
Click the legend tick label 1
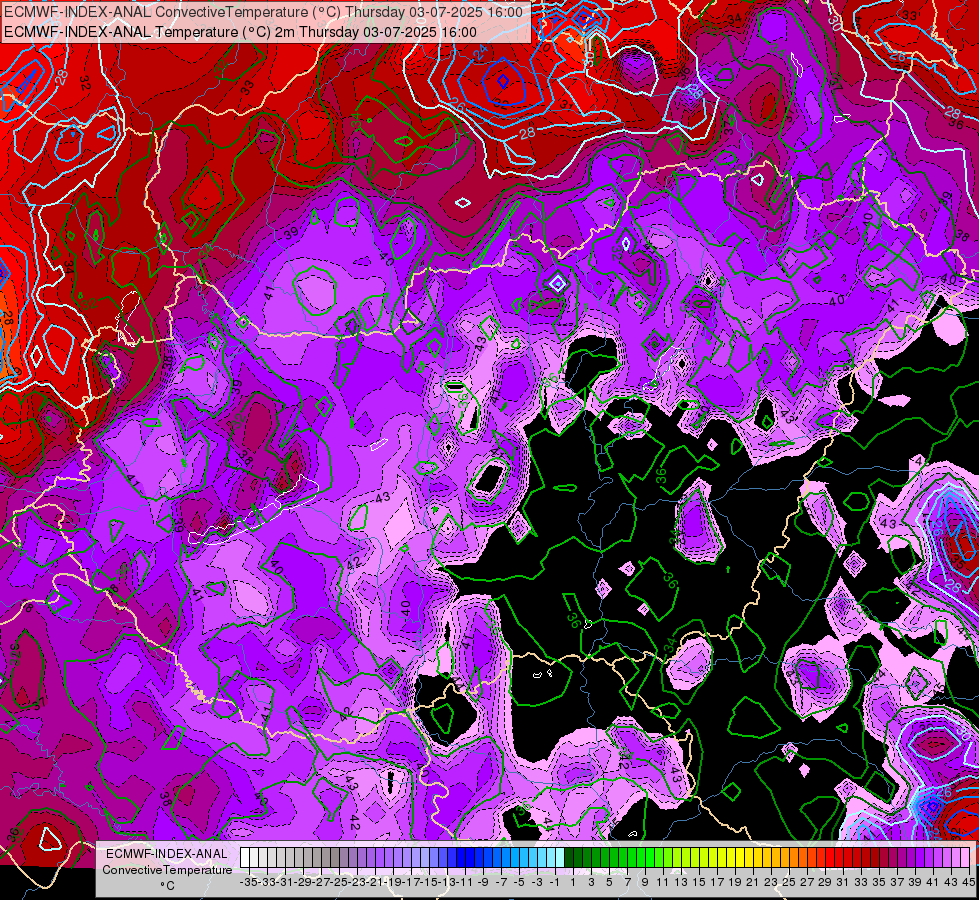click(573, 882)
